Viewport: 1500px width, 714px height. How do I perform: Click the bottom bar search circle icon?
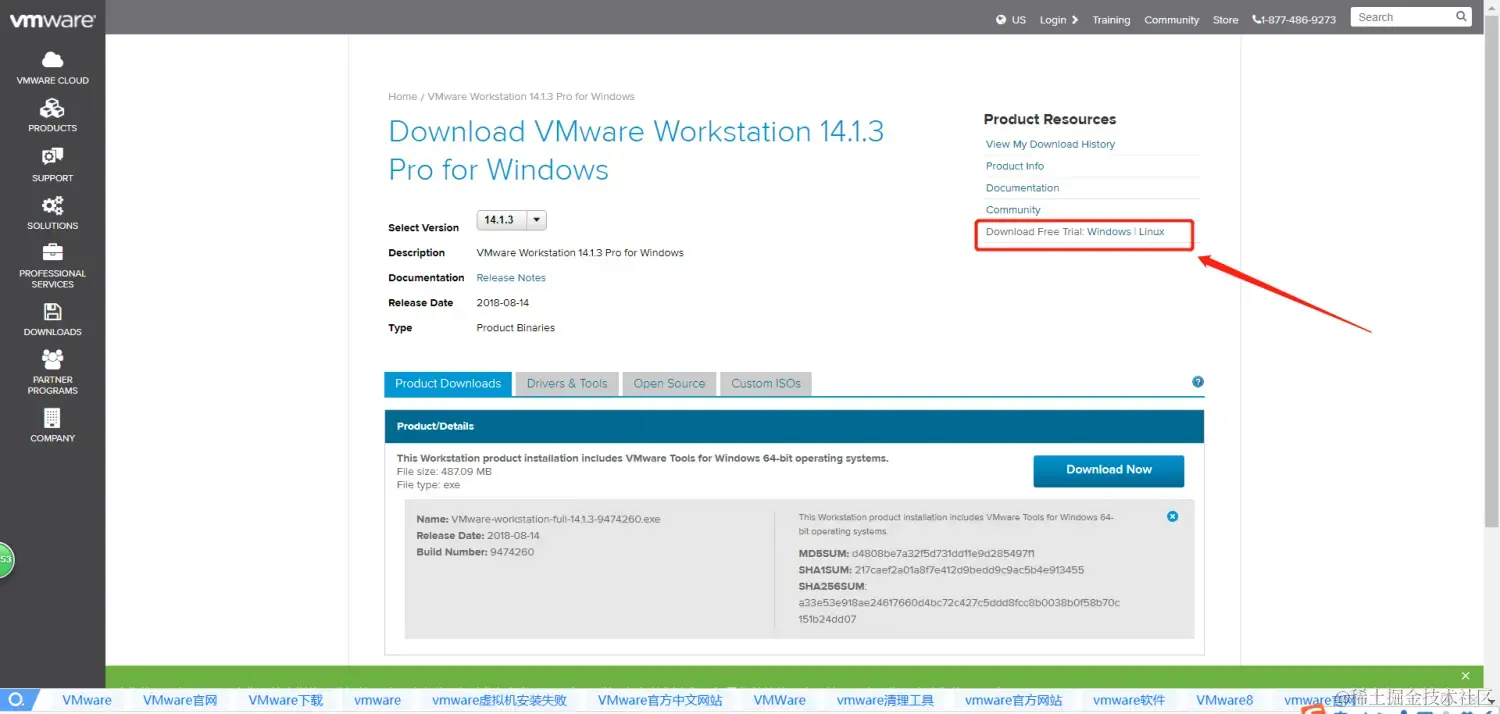[16, 700]
